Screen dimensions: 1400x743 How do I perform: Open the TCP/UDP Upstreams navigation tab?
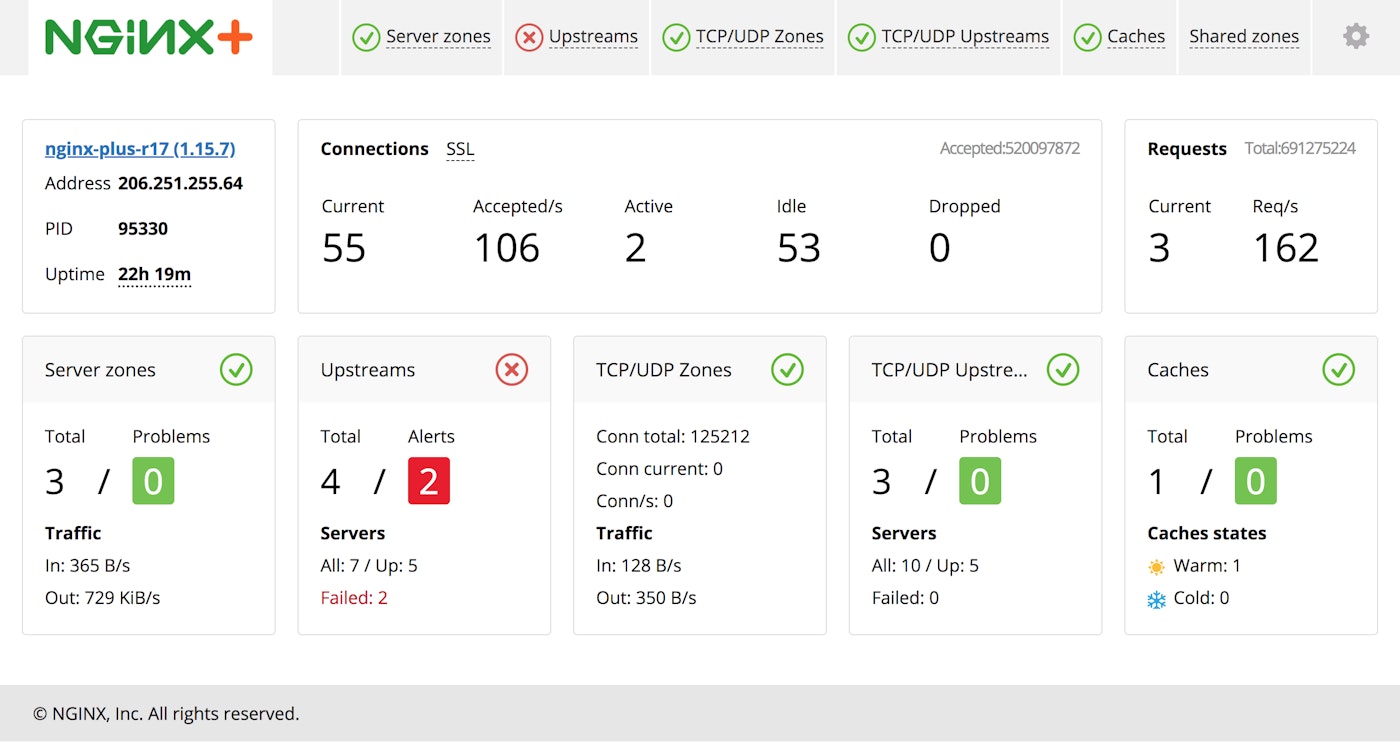click(948, 37)
